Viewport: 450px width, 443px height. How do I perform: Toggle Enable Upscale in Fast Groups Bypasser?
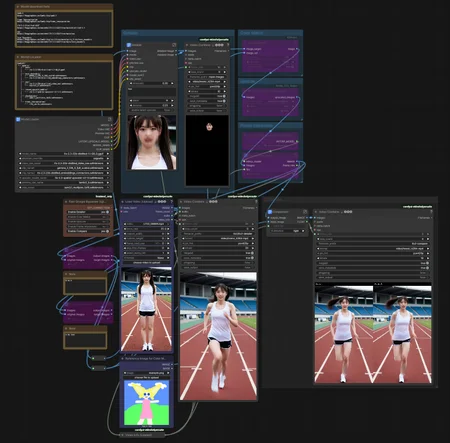[88, 221]
